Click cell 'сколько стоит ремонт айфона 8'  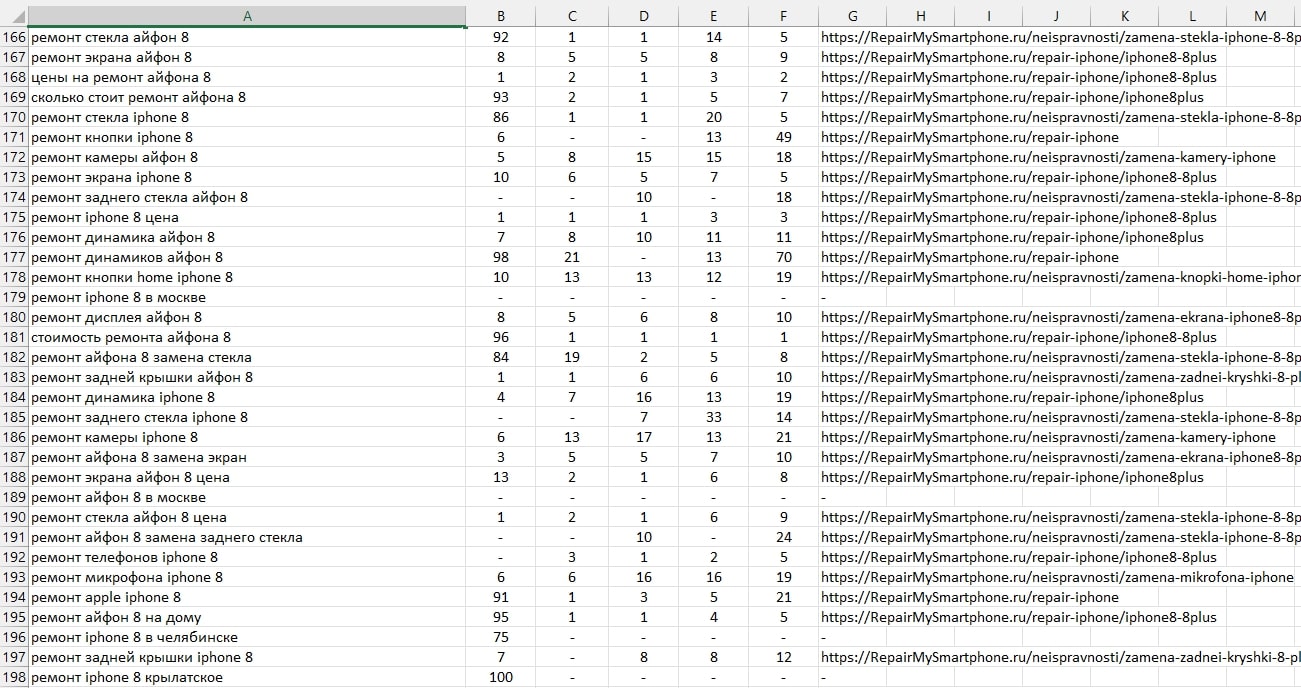pyautogui.click(x=247, y=97)
